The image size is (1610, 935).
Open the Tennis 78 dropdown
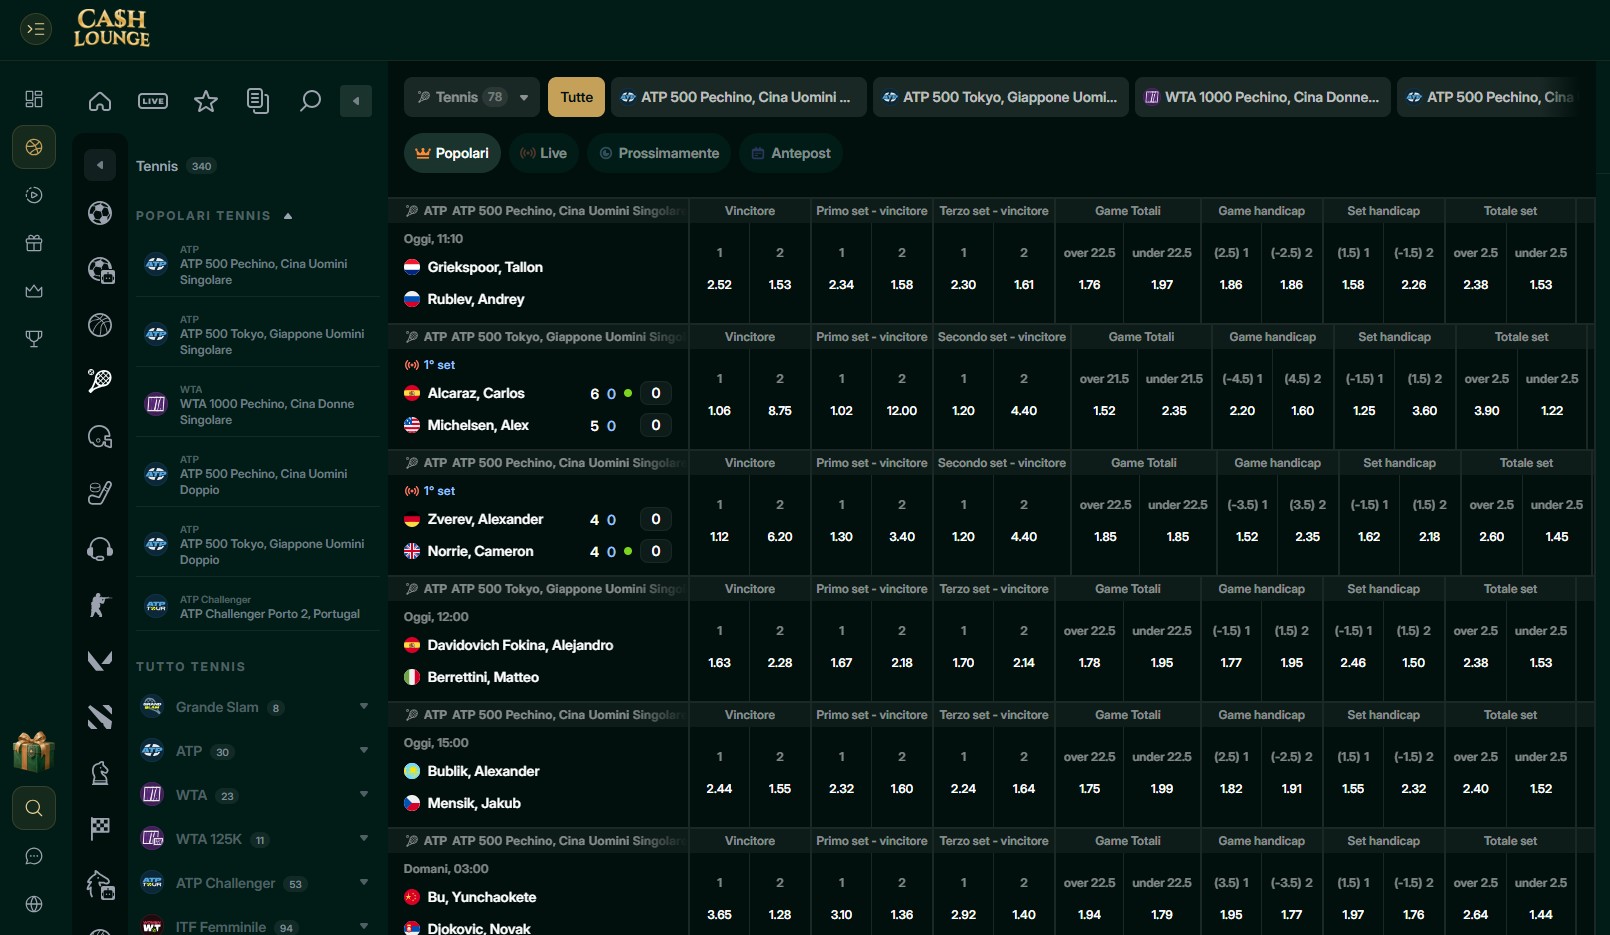coord(472,97)
